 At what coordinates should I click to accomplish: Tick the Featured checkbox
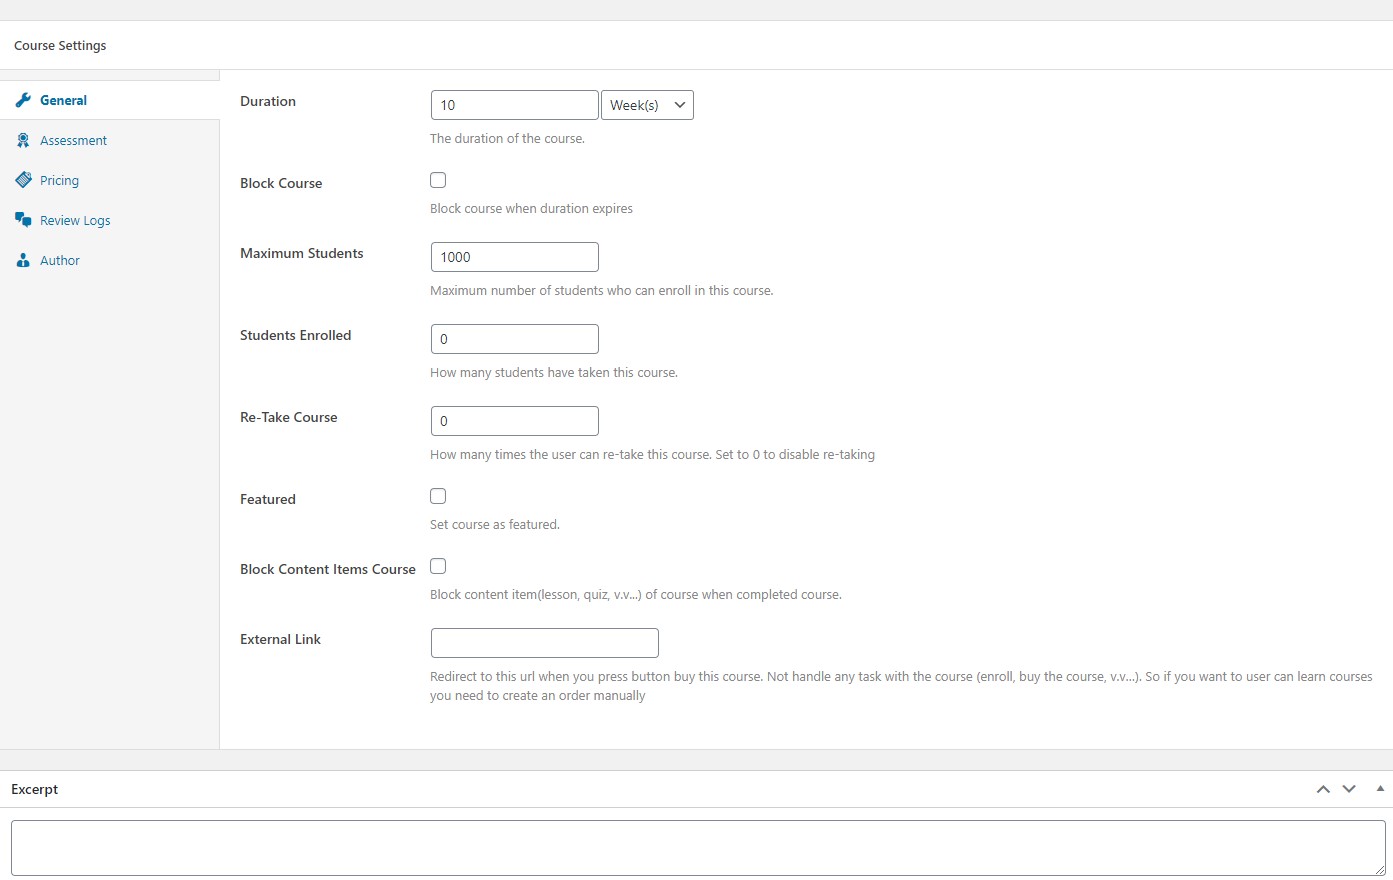(438, 496)
